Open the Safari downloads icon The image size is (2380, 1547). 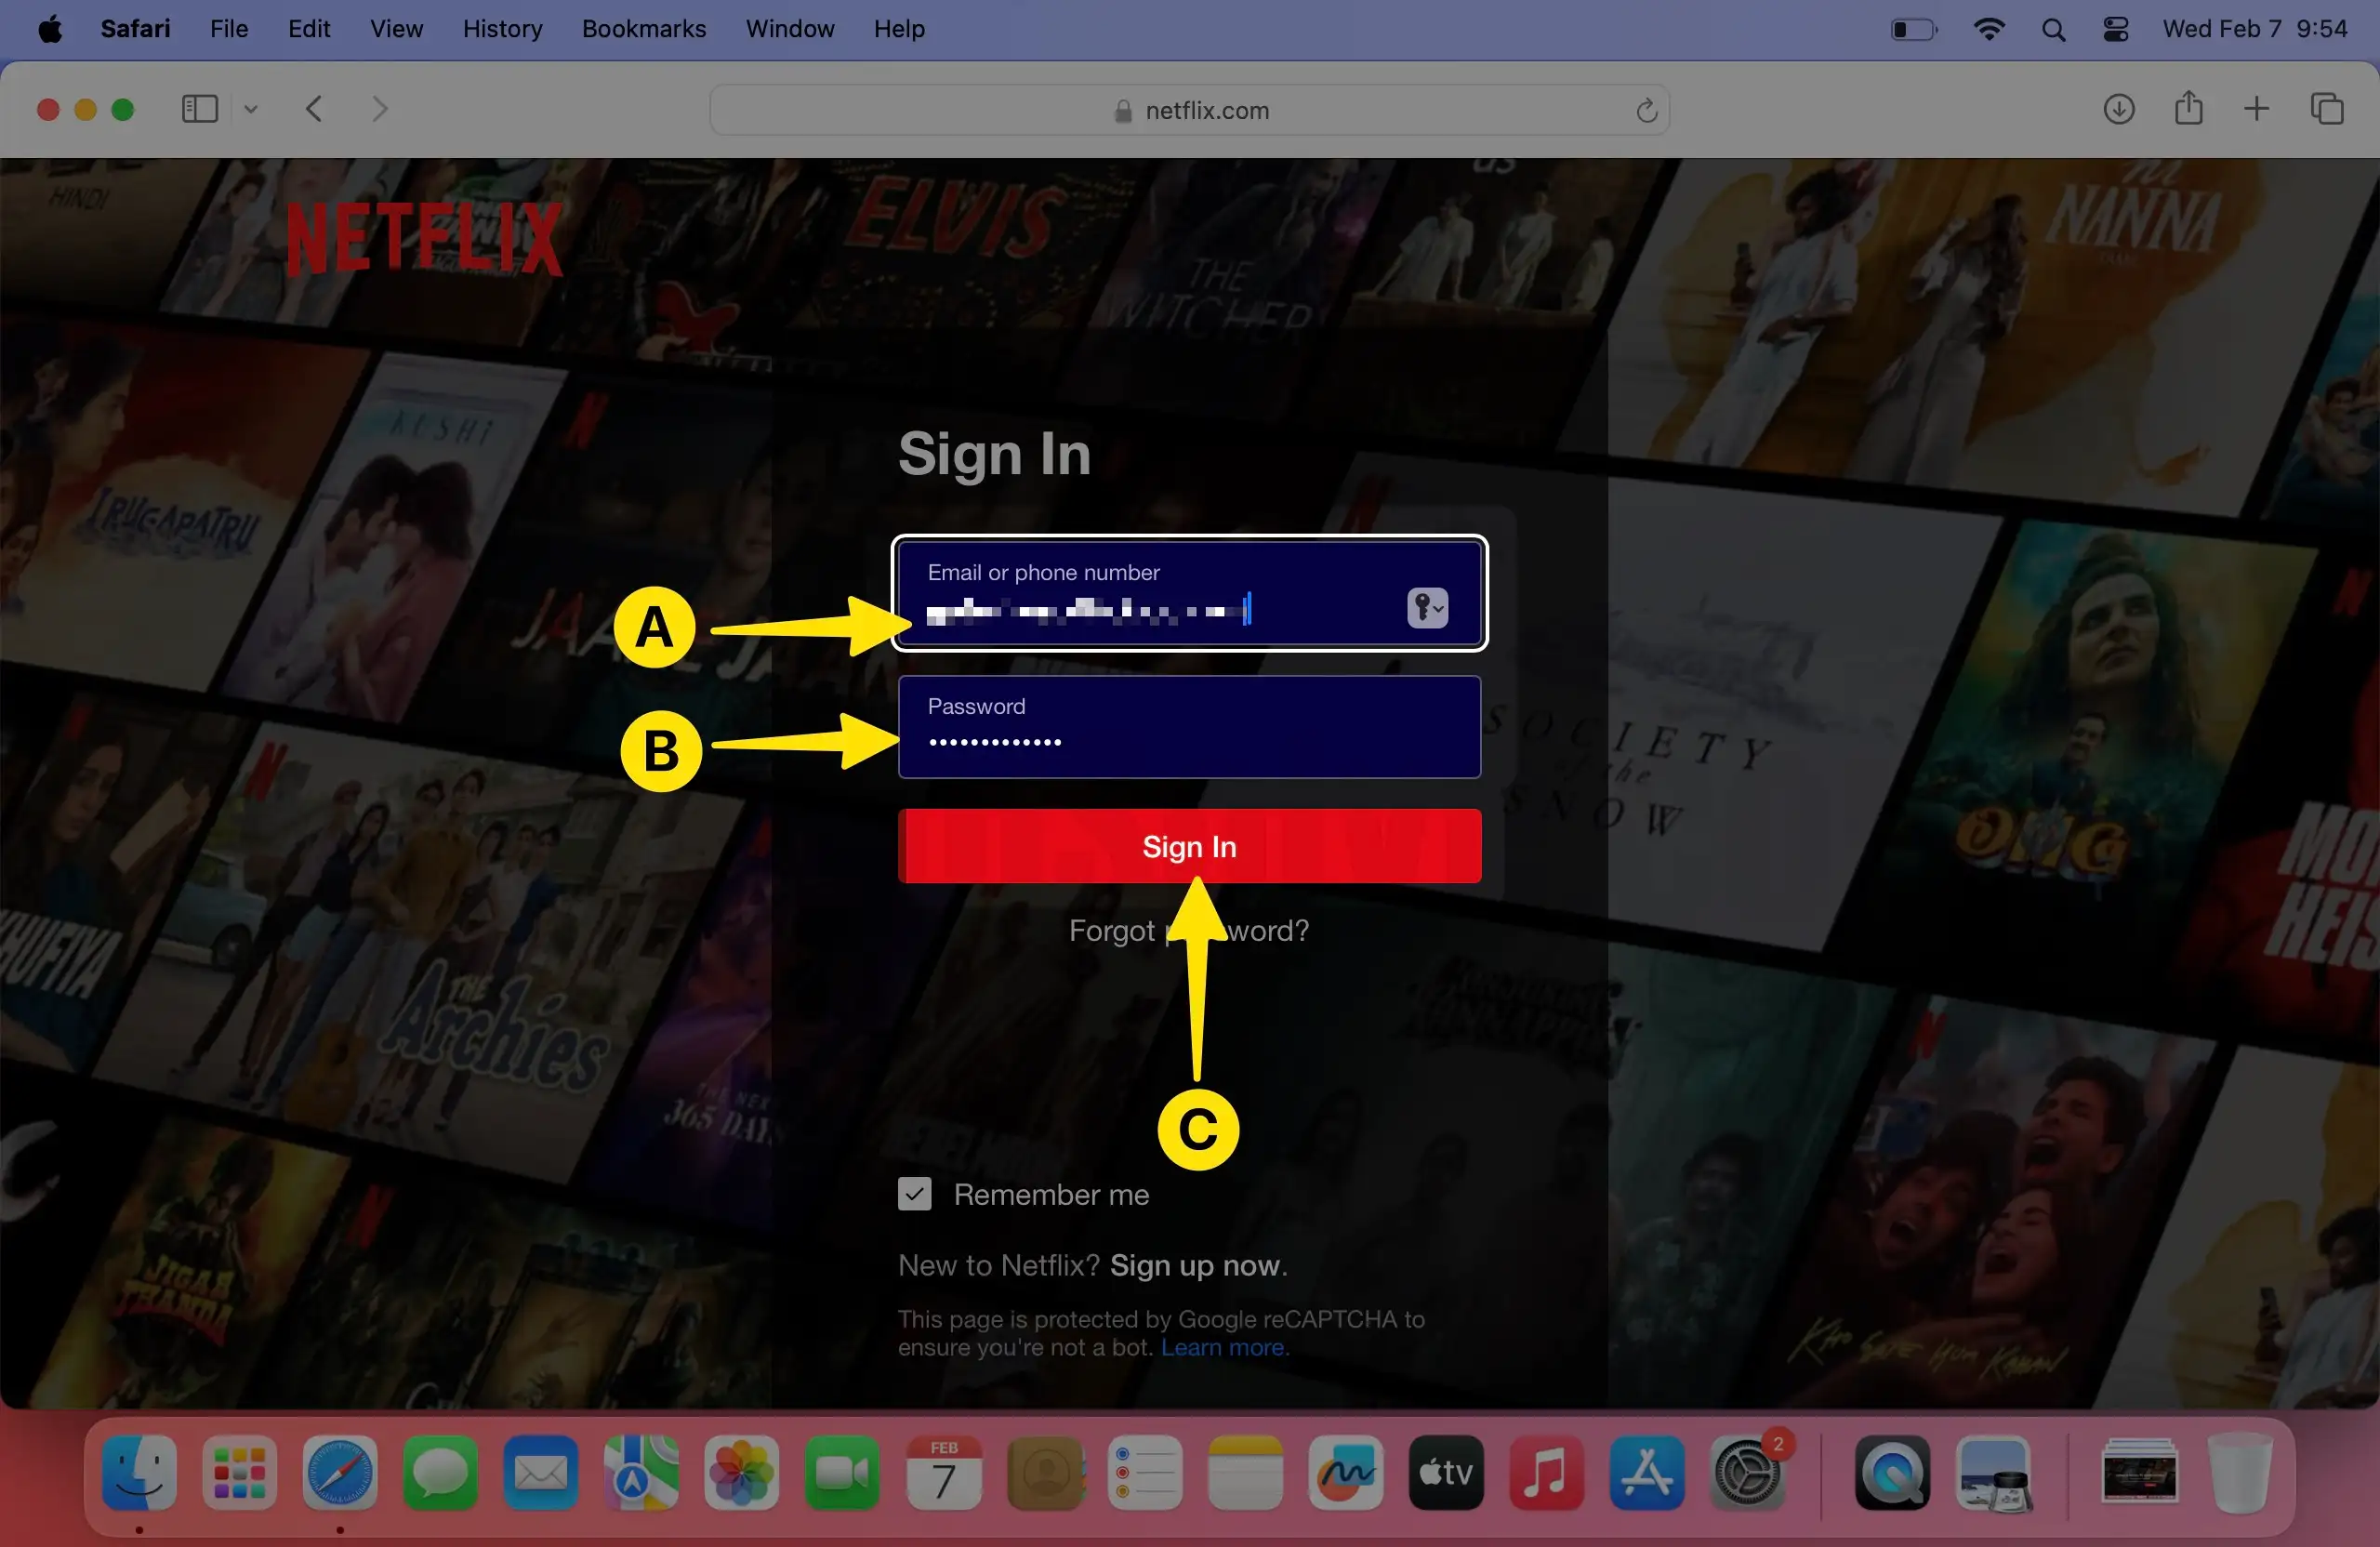[x=2118, y=109]
